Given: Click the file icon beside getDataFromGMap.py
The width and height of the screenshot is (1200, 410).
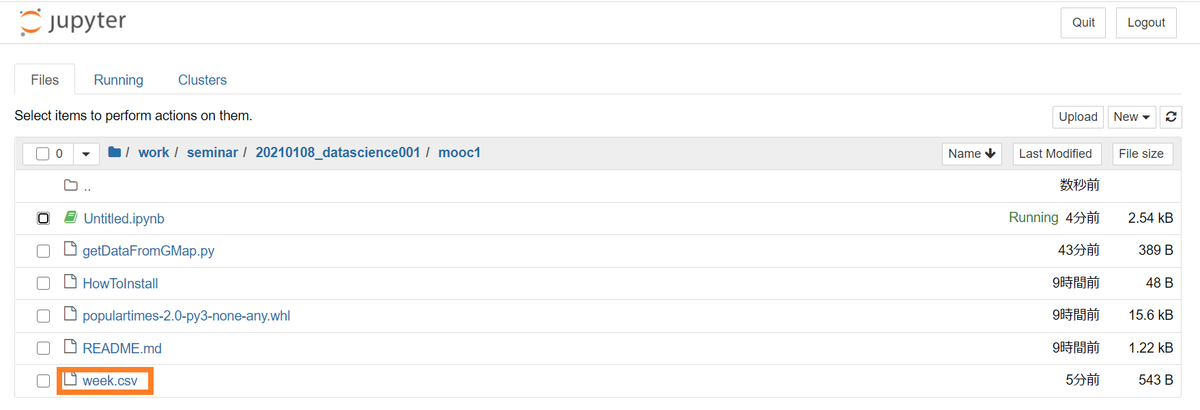Looking at the screenshot, I should point(70,249).
